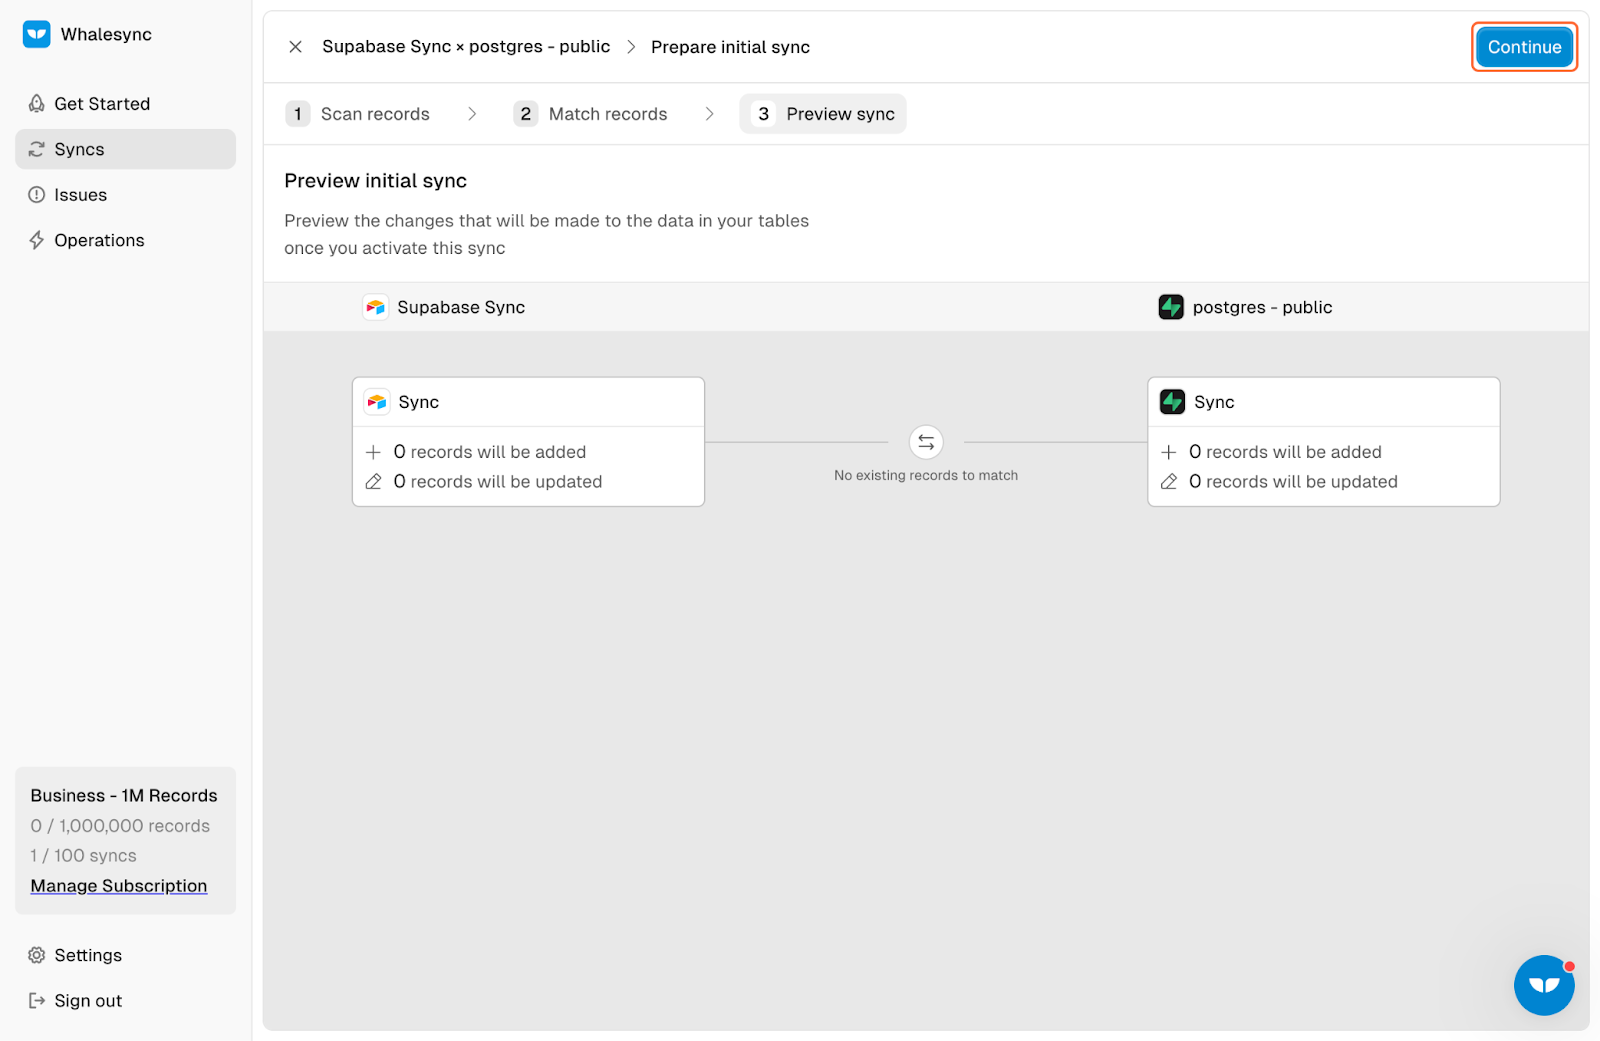Open Settings in the sidebar

[x=125, y=955]
